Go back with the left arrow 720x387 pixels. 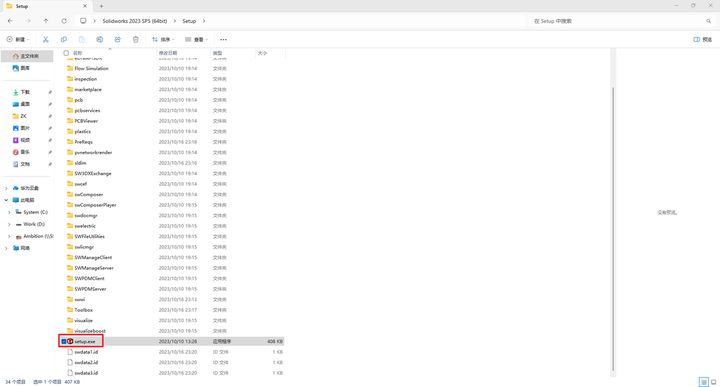[10, 21]
